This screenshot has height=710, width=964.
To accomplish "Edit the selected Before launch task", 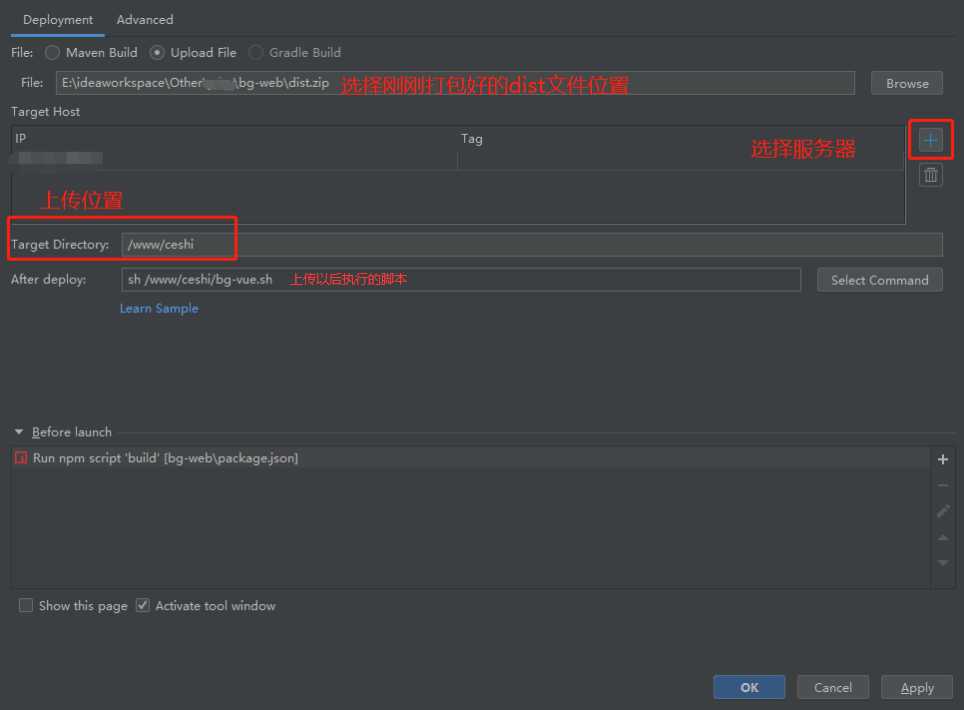I will pyautogui.click(x=942, y=511).
